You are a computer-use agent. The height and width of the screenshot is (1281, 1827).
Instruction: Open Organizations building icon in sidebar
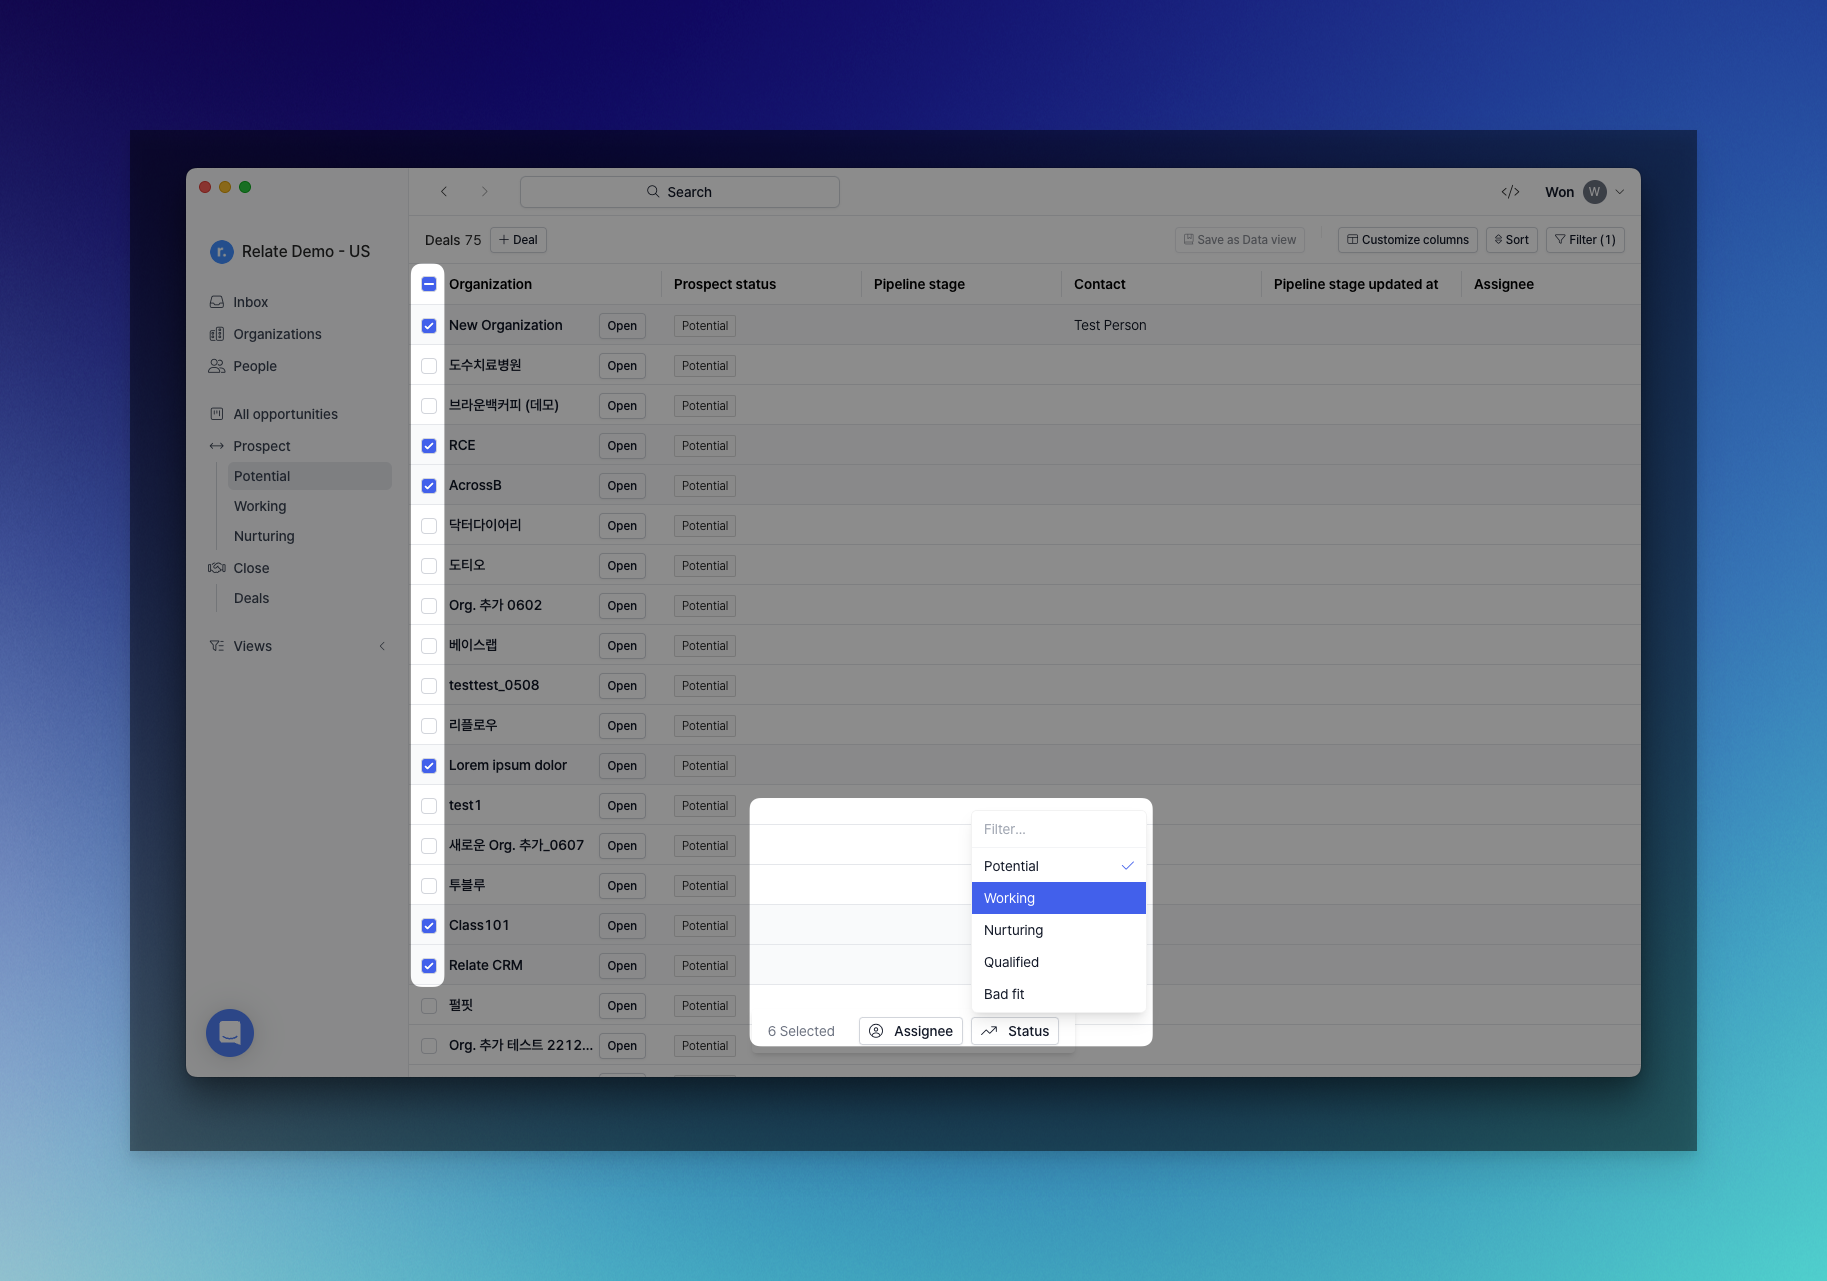tap(216, 334)
